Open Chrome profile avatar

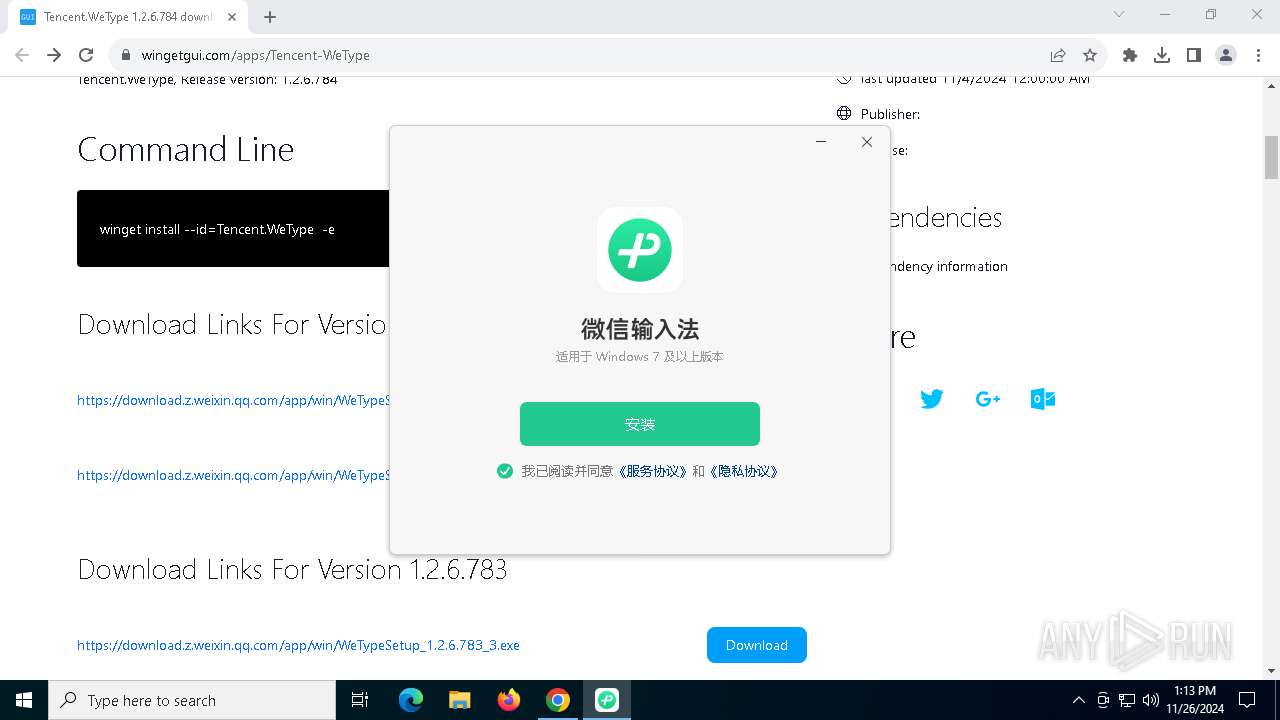(x=1226, y=55)
